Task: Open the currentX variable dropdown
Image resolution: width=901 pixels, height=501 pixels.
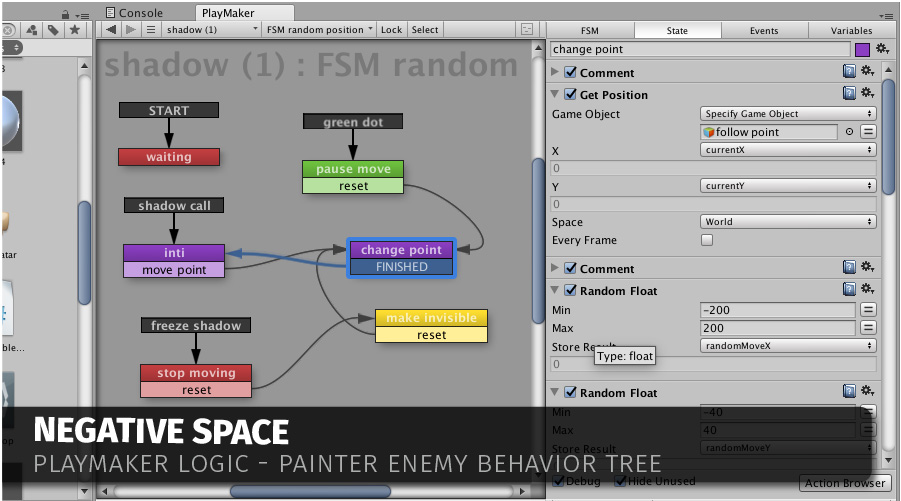Action: point(788,149)
